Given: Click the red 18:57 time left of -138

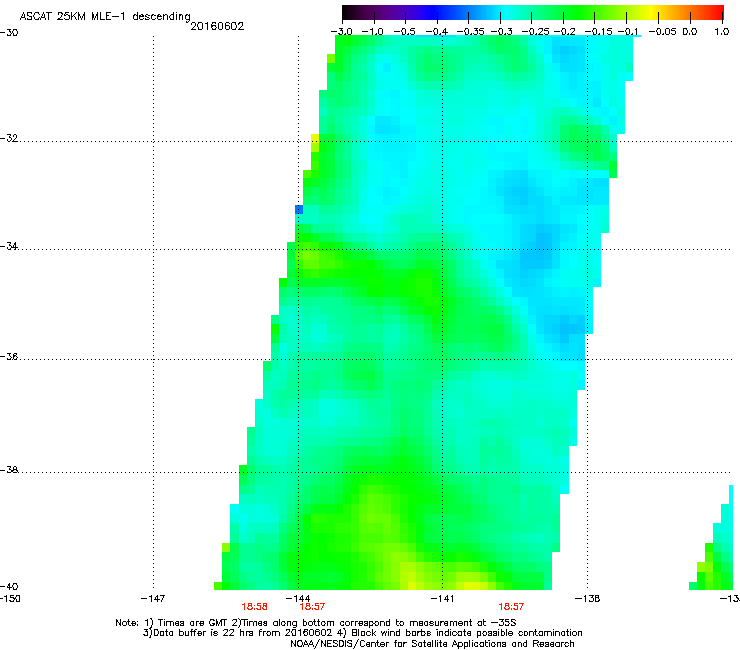Looking at the screenshot, I should (511, 607).
